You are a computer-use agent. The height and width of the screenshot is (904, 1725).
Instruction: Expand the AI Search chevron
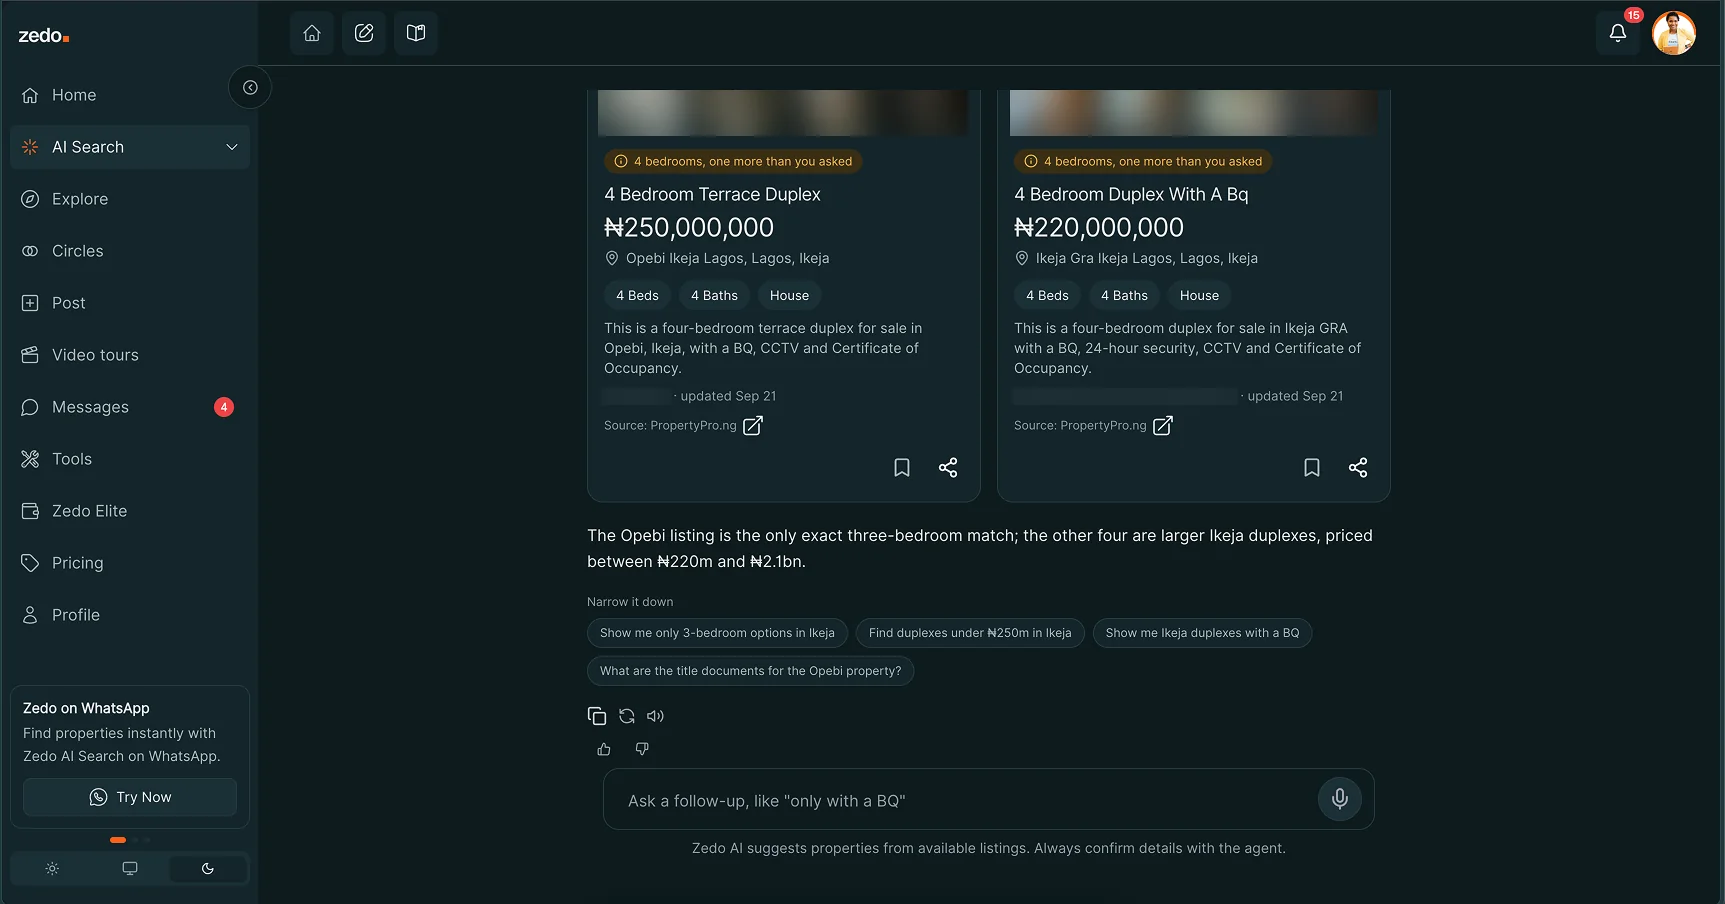232,147
